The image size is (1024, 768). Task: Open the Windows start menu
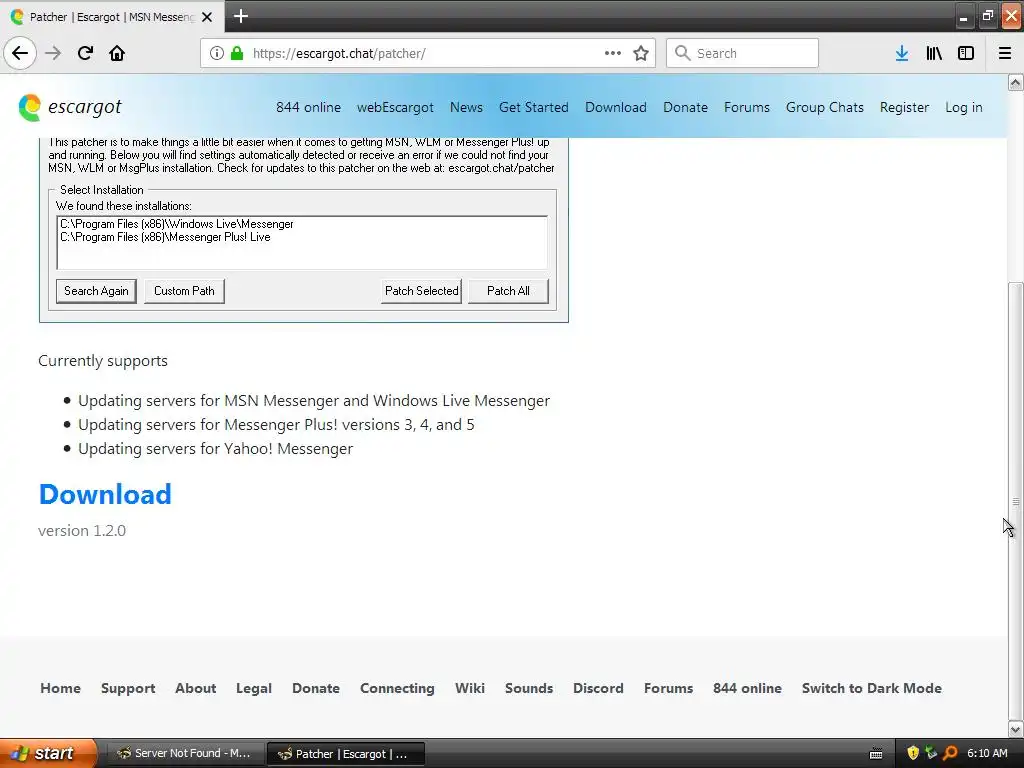click(48, 753)
